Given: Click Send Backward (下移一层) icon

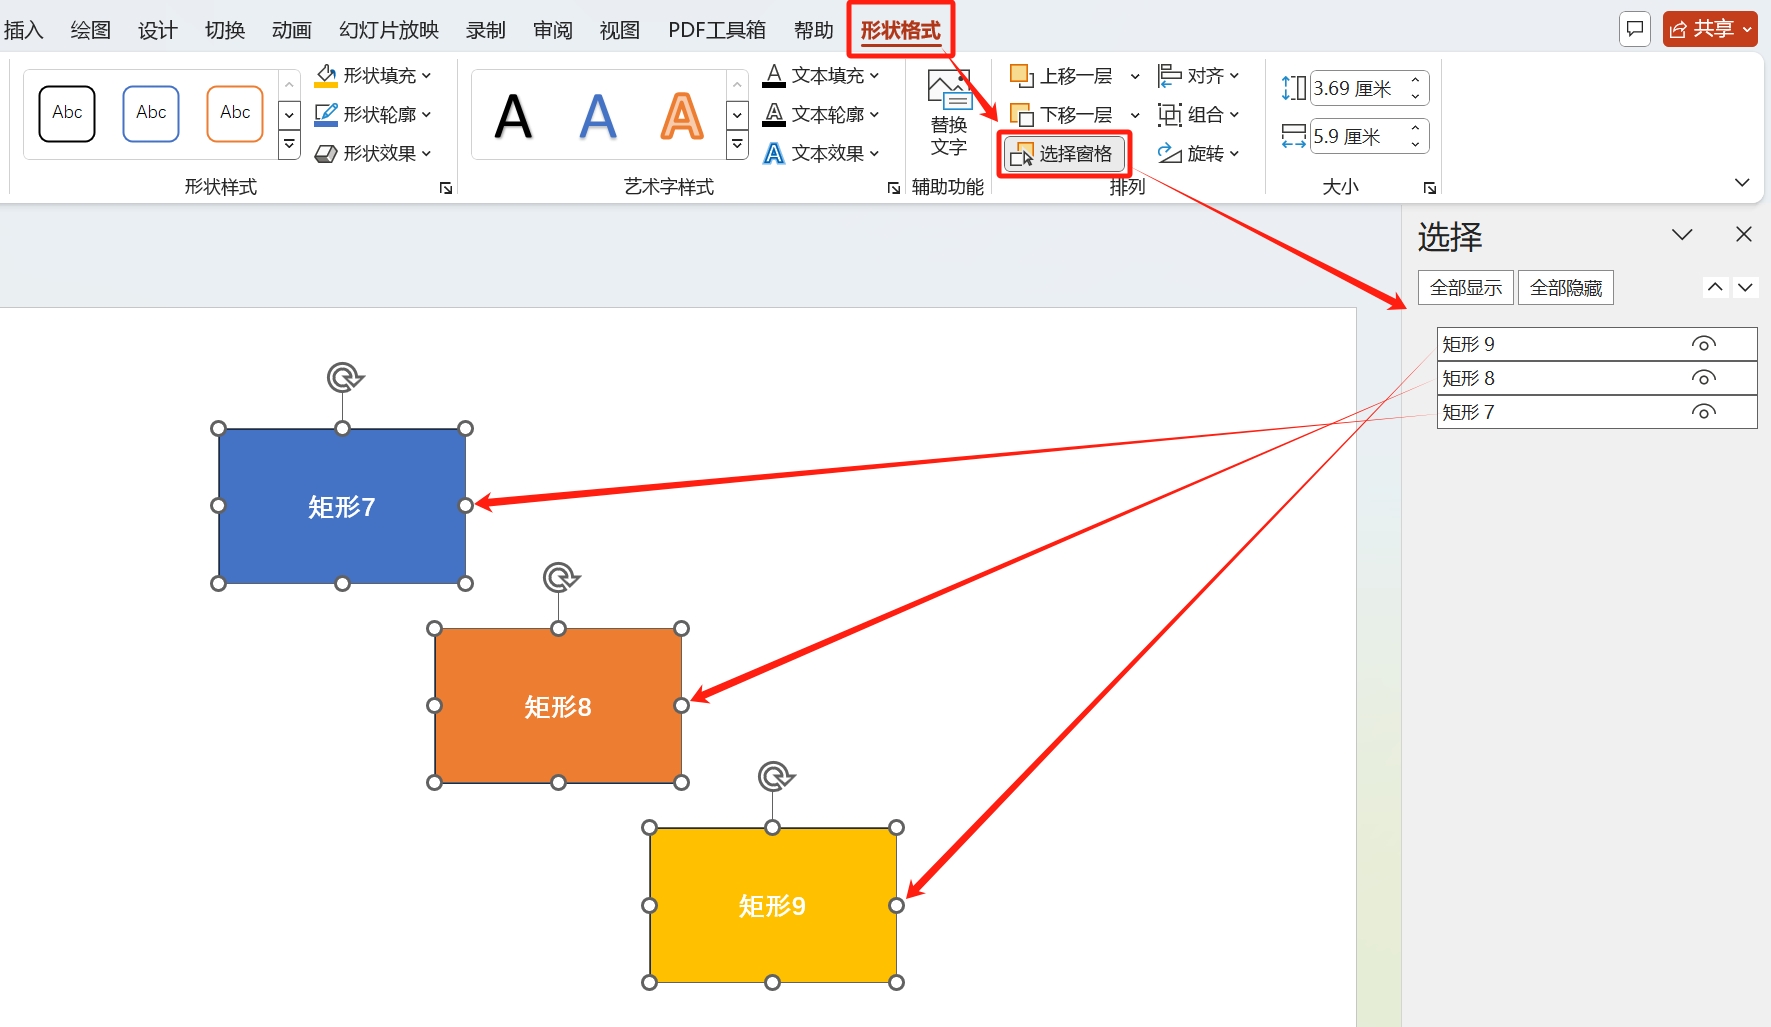Looking at the screenshot, I should pos(1021,115).
